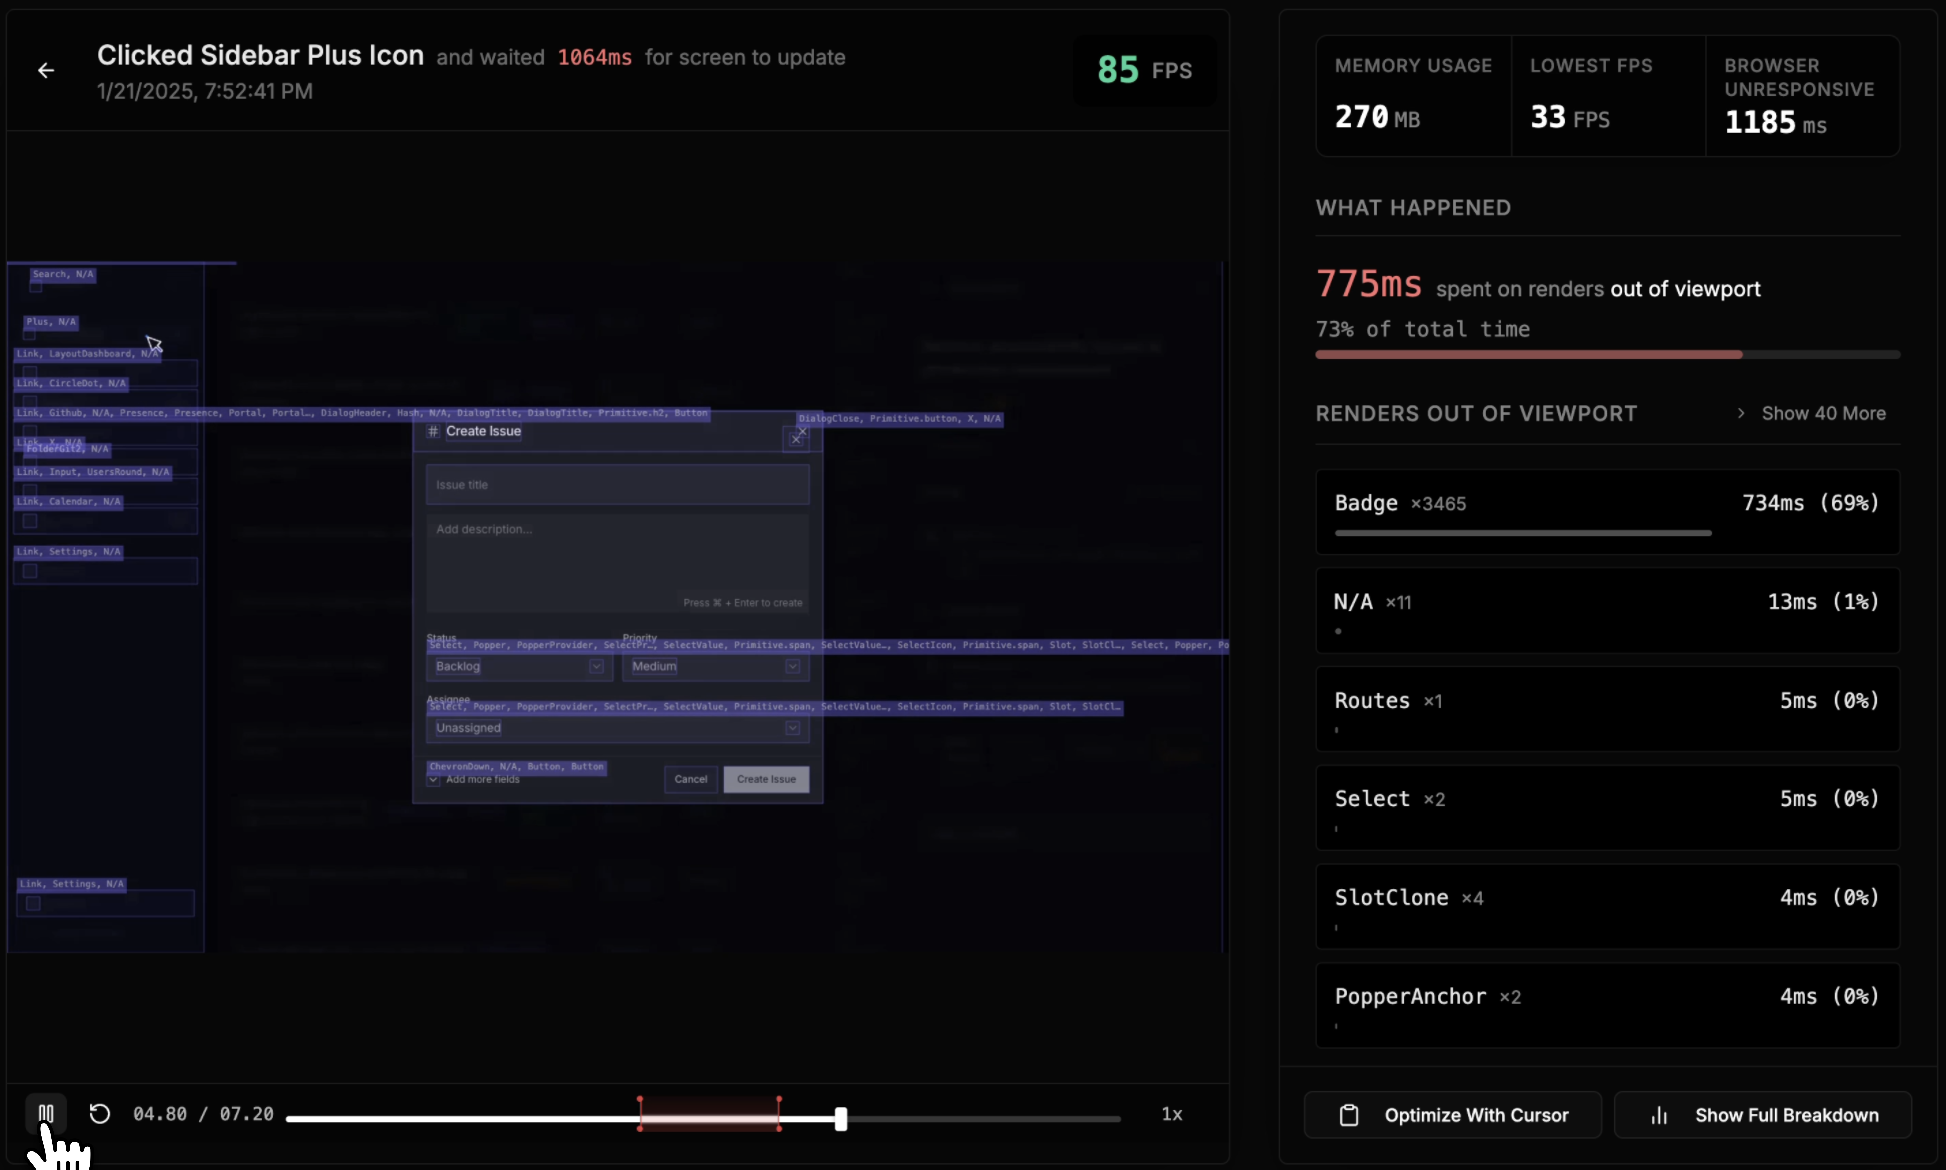The height and width of the screenshot is (1170, 1946).
Task: Click the red highlighted timeline segment
Action: pyautogui.click(x=709, y=1114)
